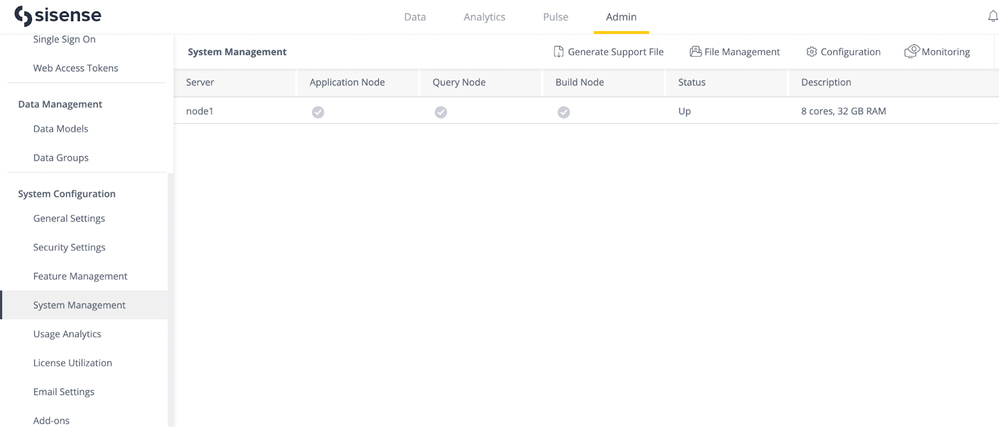Open the Analytics tab
Image resolution: width=999 pixels, height=427 pixels.
484,17
